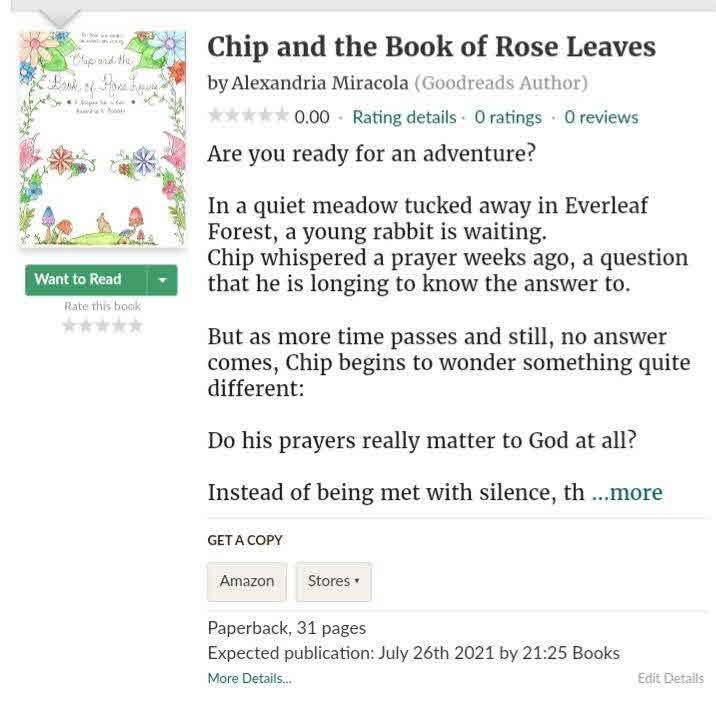Rate this book five stars
Image resolution: width=716 pixels, height=716 pixels.
[135, 326]
